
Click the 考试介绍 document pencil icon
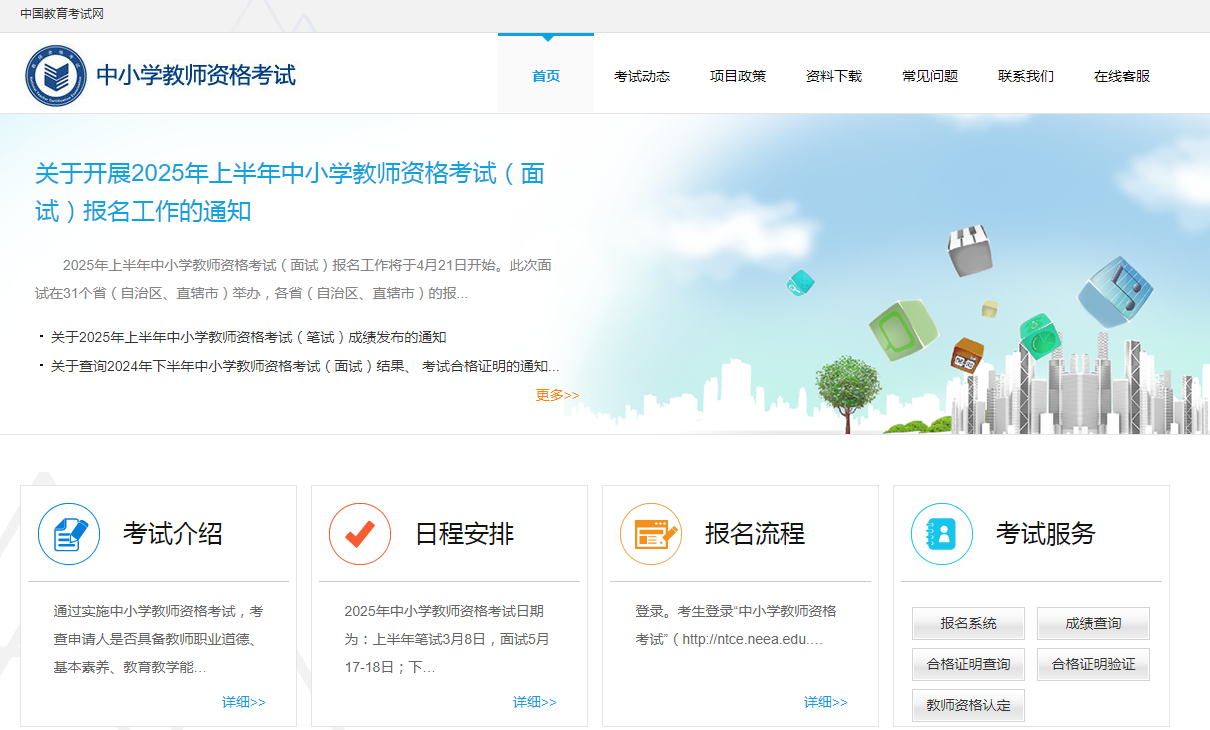pyautogui.click(x=69, y=534)
